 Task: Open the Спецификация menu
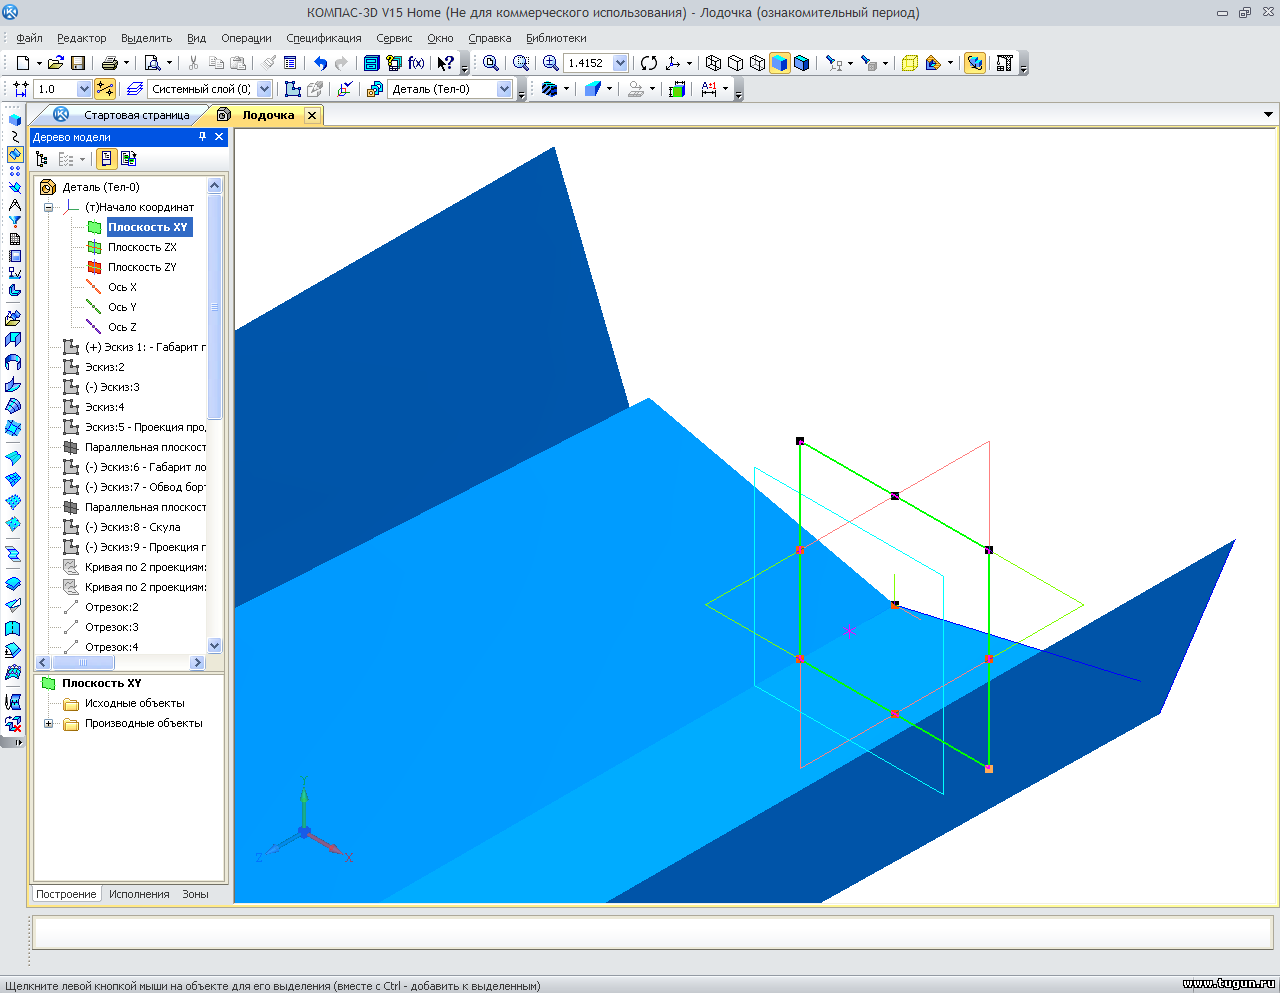tap(324, 38)
